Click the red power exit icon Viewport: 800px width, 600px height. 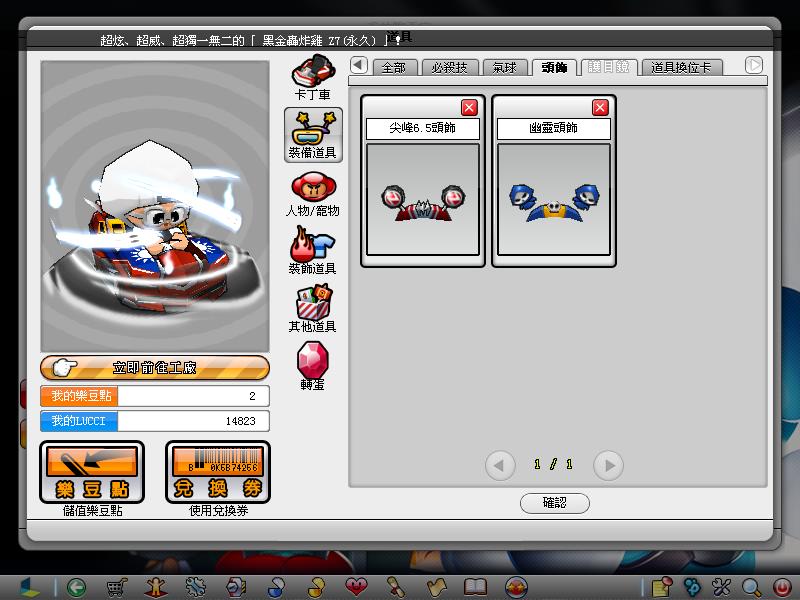click(x=781, y=588)
